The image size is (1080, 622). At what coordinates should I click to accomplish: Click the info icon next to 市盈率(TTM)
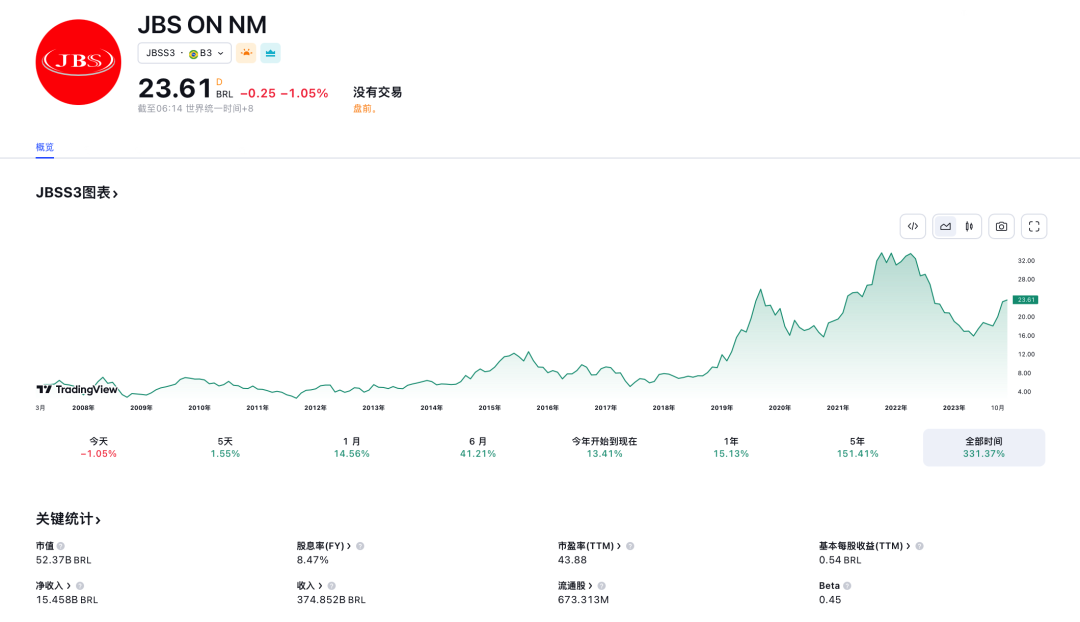tap(630, 546)
